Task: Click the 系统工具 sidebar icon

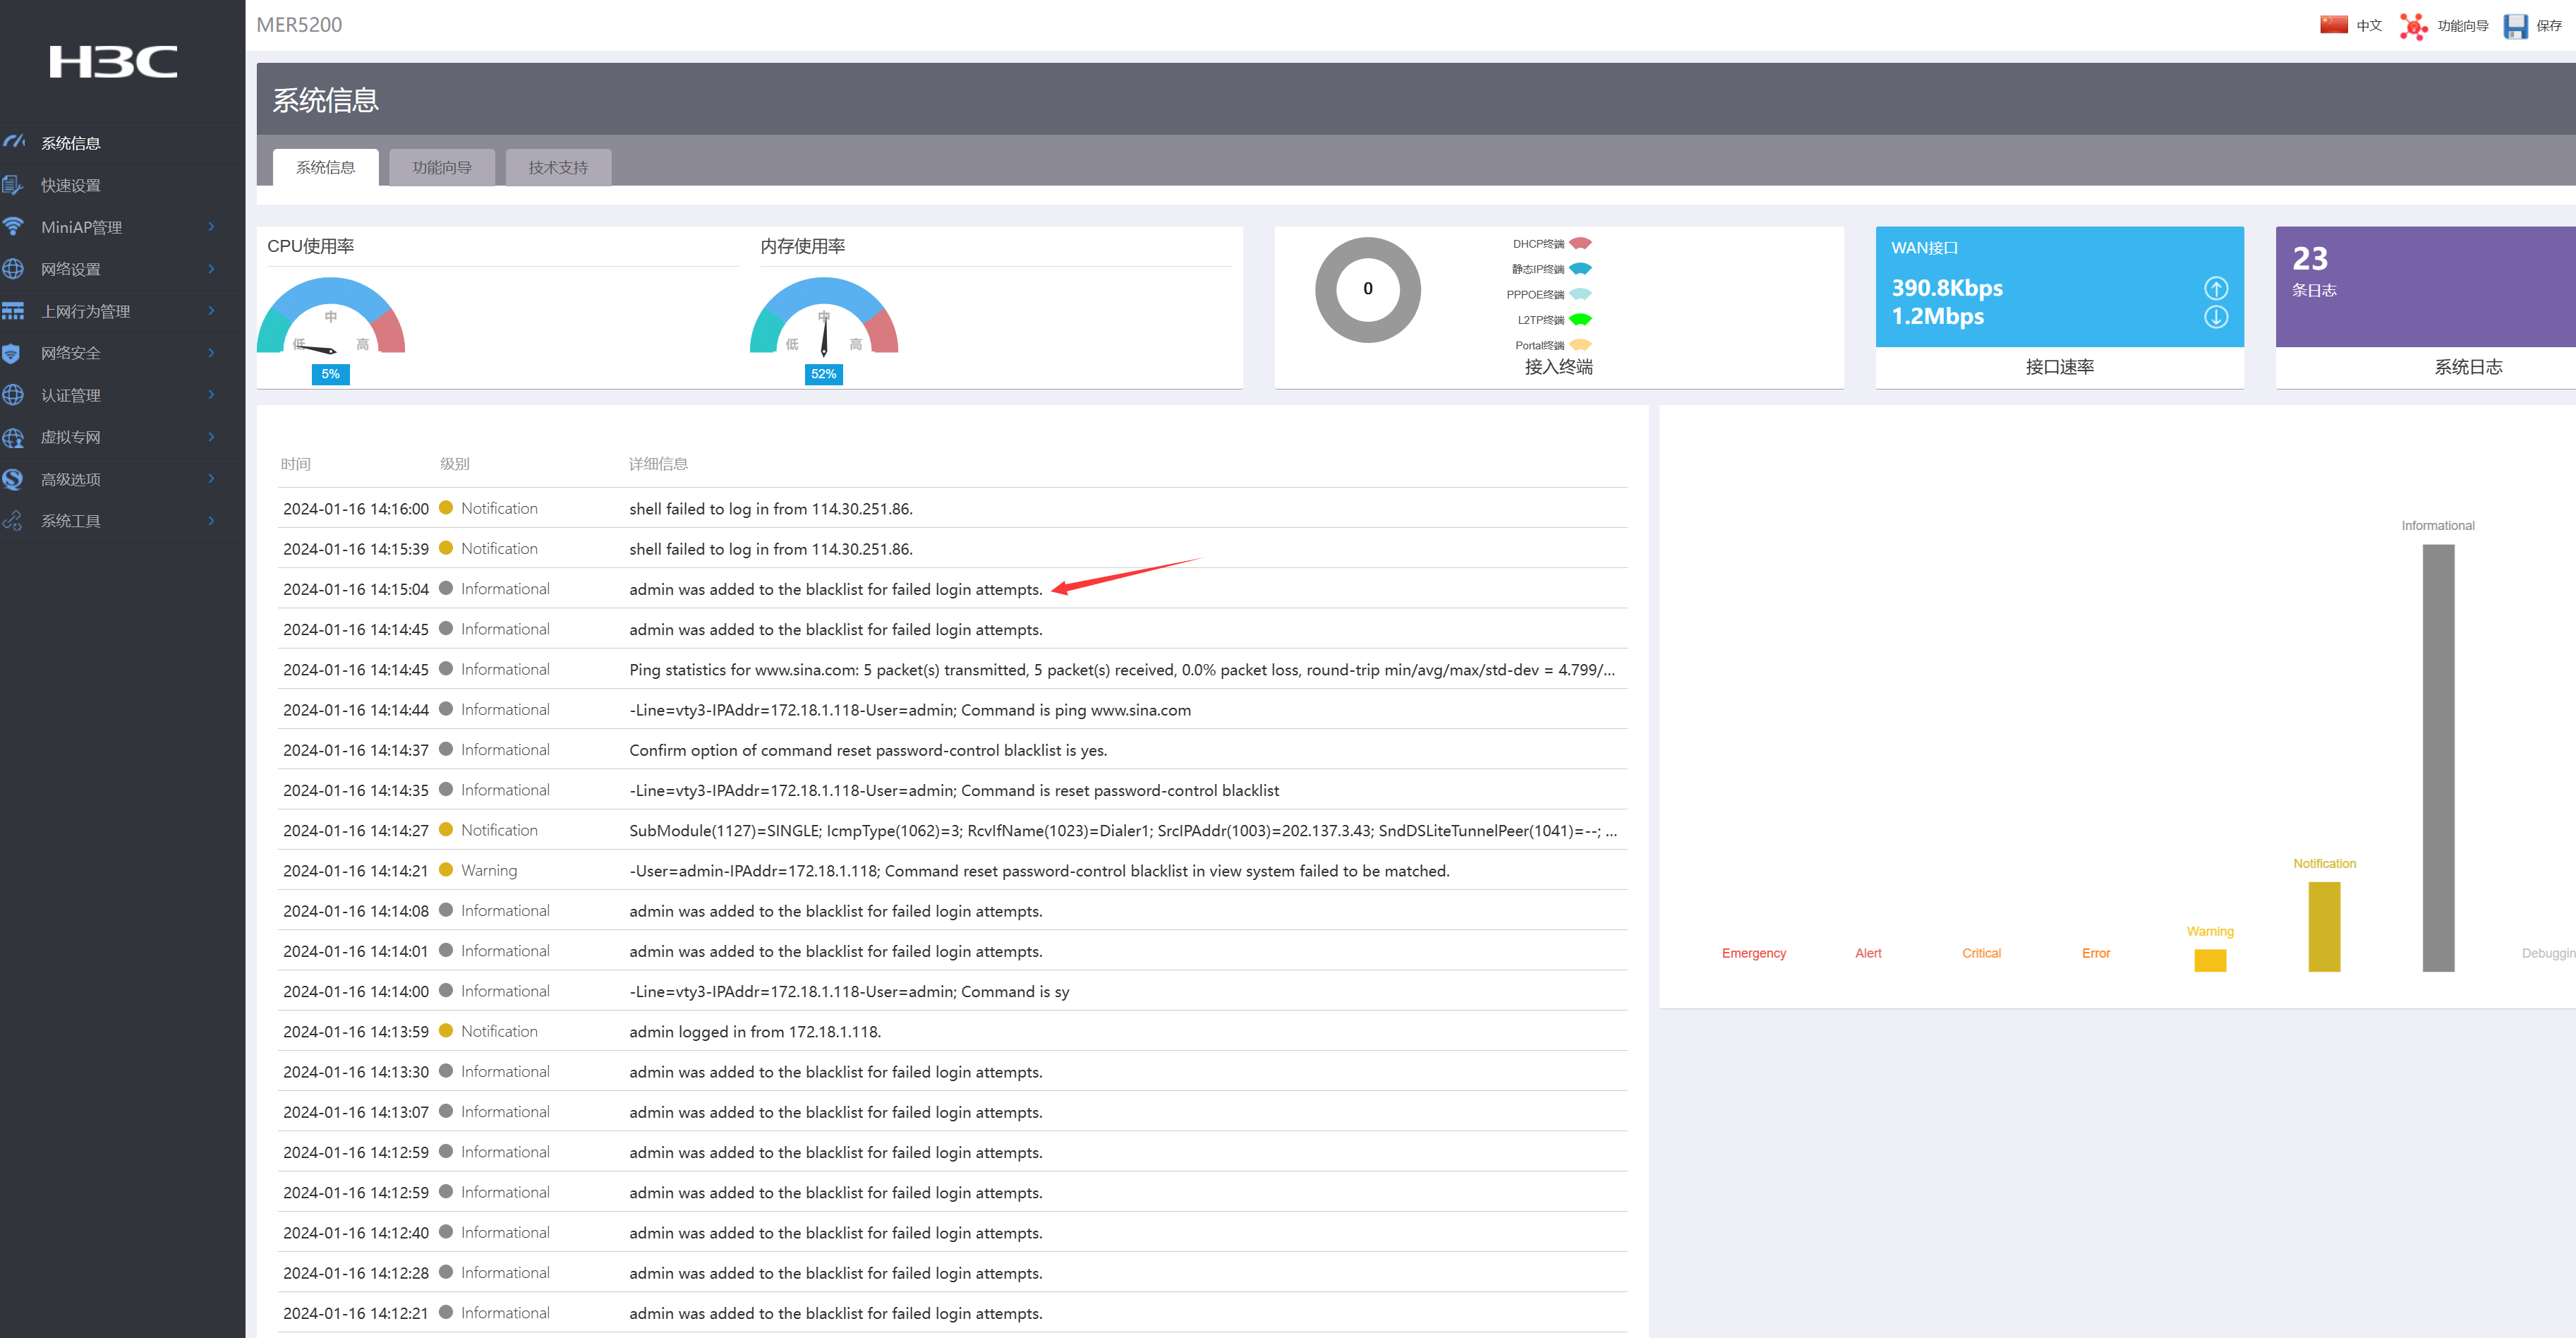Action: pos(12,521)
